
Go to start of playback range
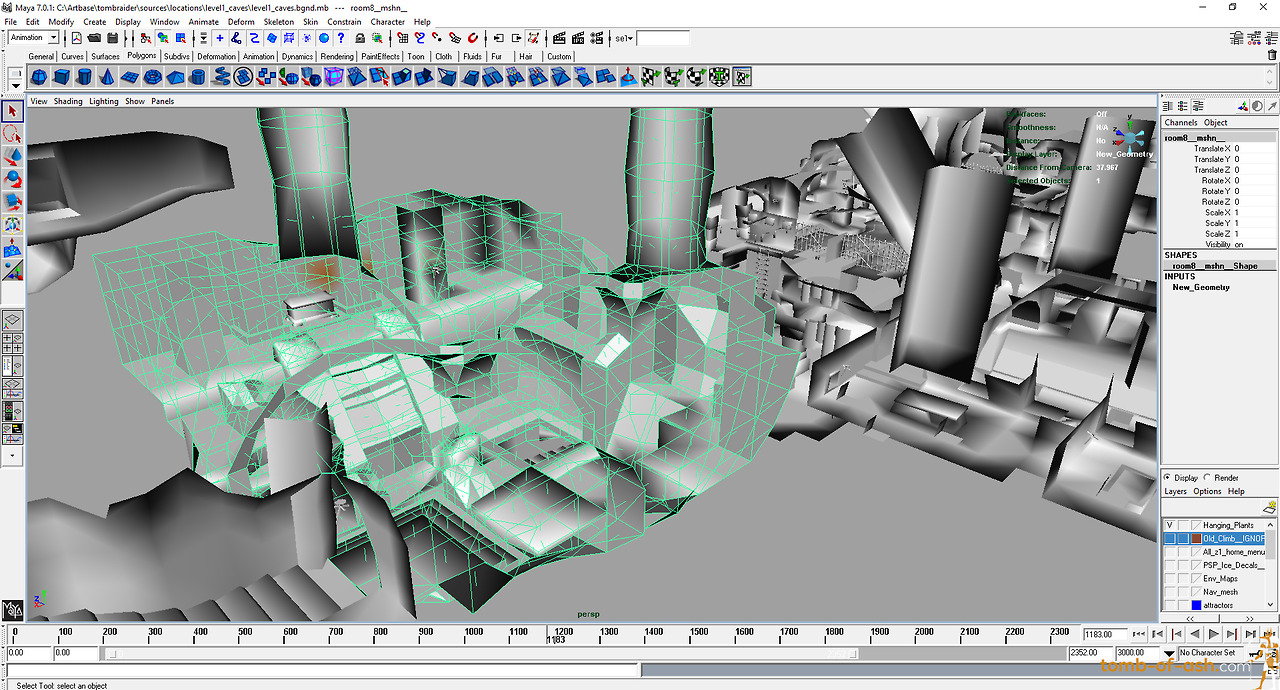1138,634
